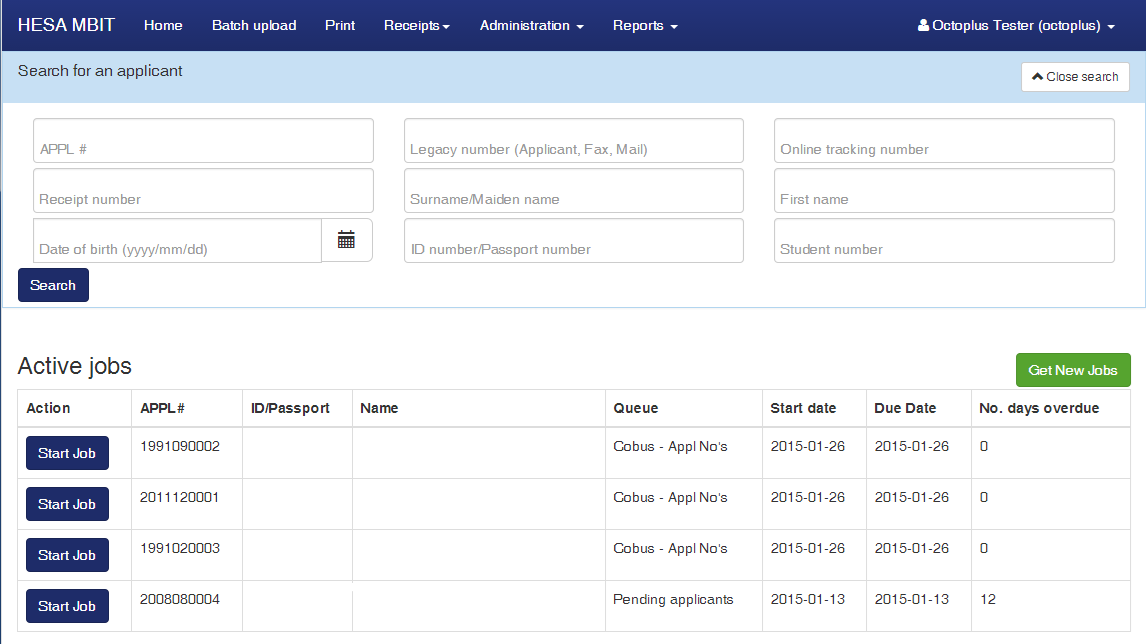
Task: Click the Student number input field
Action: (943, 240)
